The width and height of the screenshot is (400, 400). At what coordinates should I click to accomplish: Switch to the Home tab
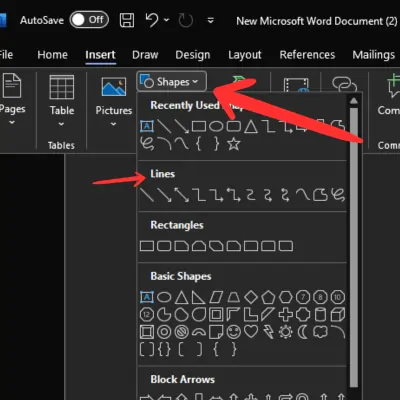pyautogui.click(x=52, y=55)
